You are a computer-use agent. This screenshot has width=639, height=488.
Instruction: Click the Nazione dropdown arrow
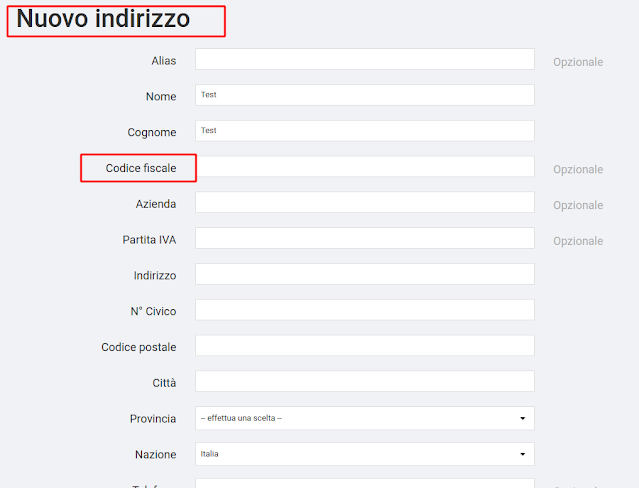point(522,454)
